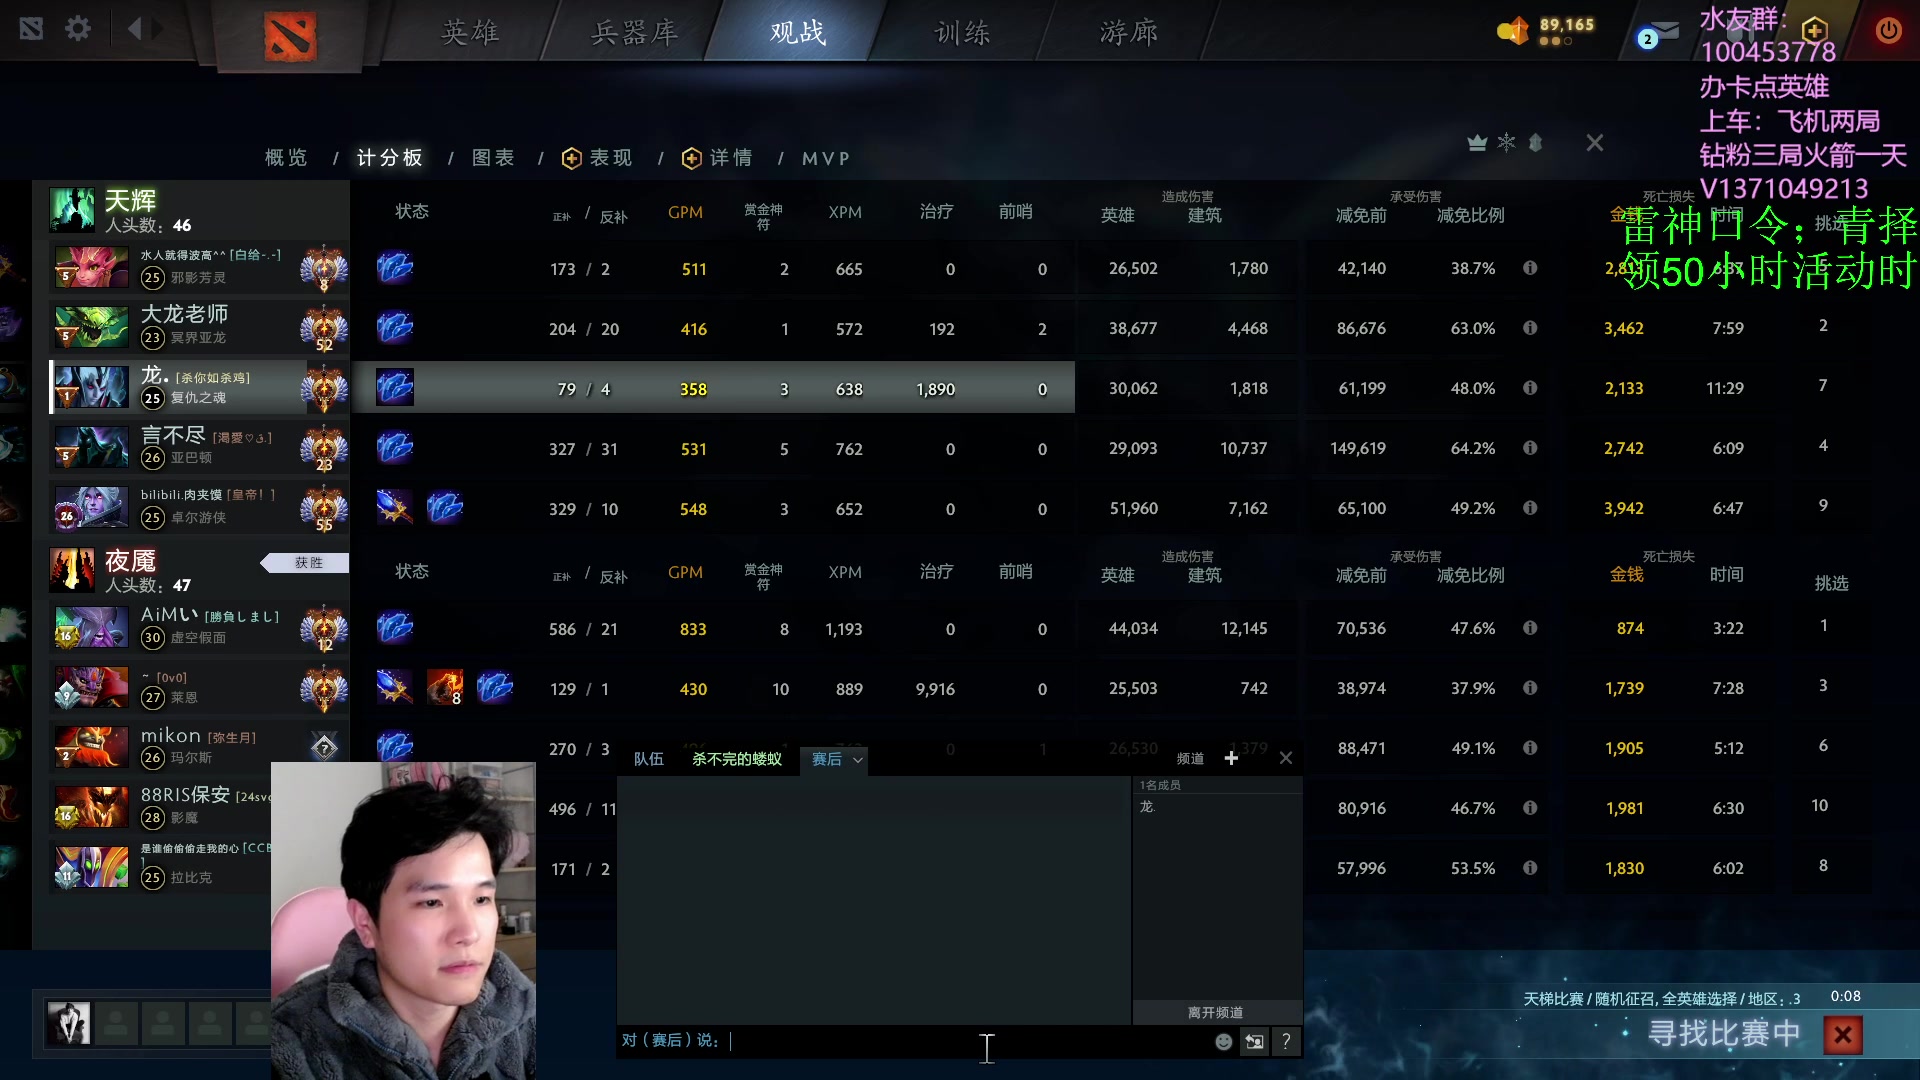Click the snowflake icon above scoreboard
The image size is (1920, 1080).
point(1506,143)
